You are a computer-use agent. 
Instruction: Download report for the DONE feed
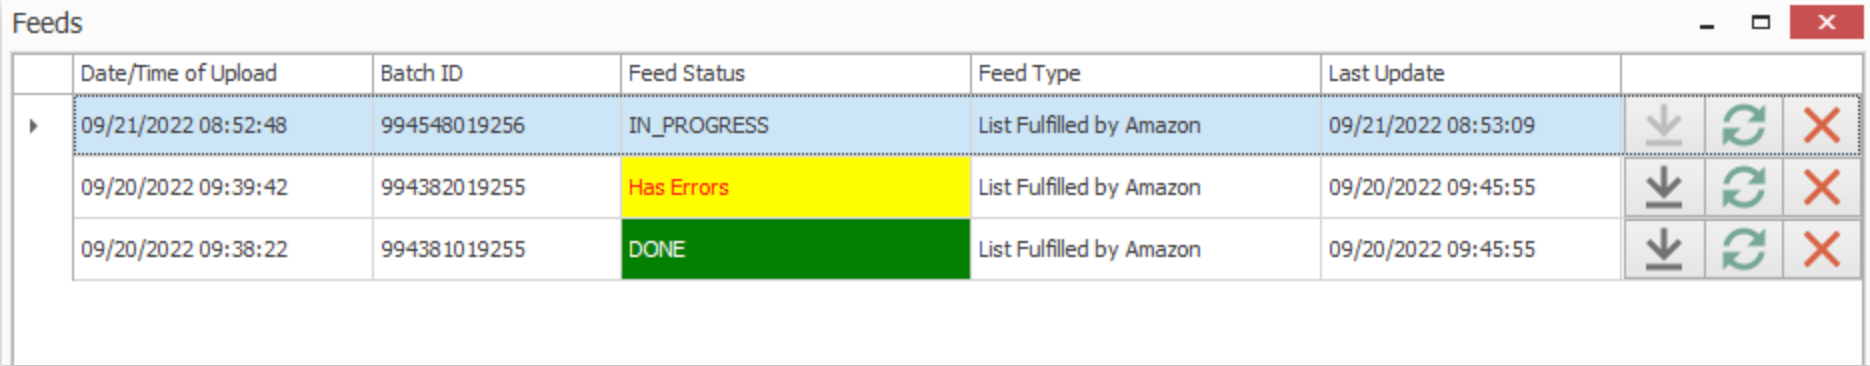pos(1664,249)
